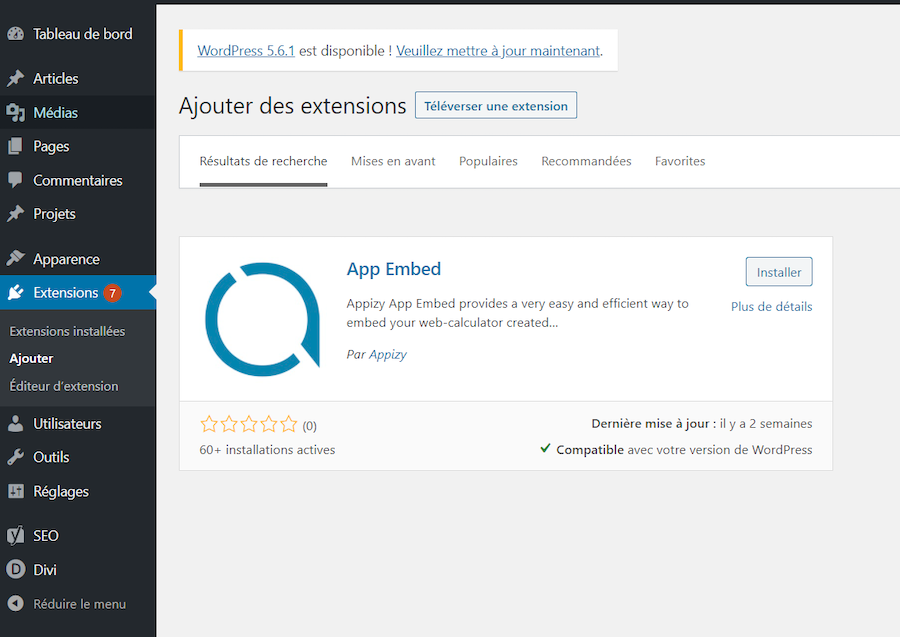Switch to Mises en avant tab
The image size is (900, 637).
click(x=393, y=161)
